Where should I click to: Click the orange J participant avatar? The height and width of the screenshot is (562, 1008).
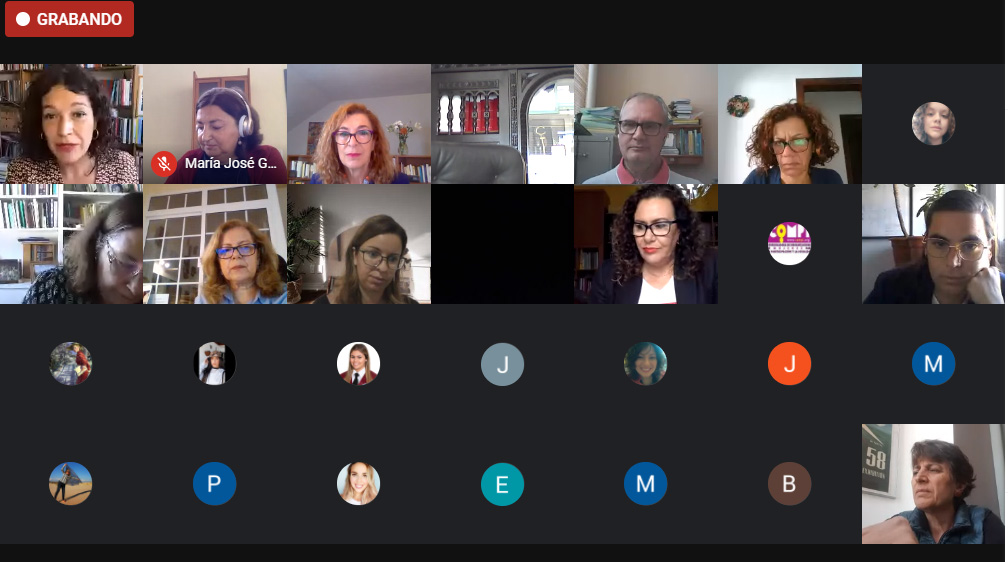[x=789, y=364]
